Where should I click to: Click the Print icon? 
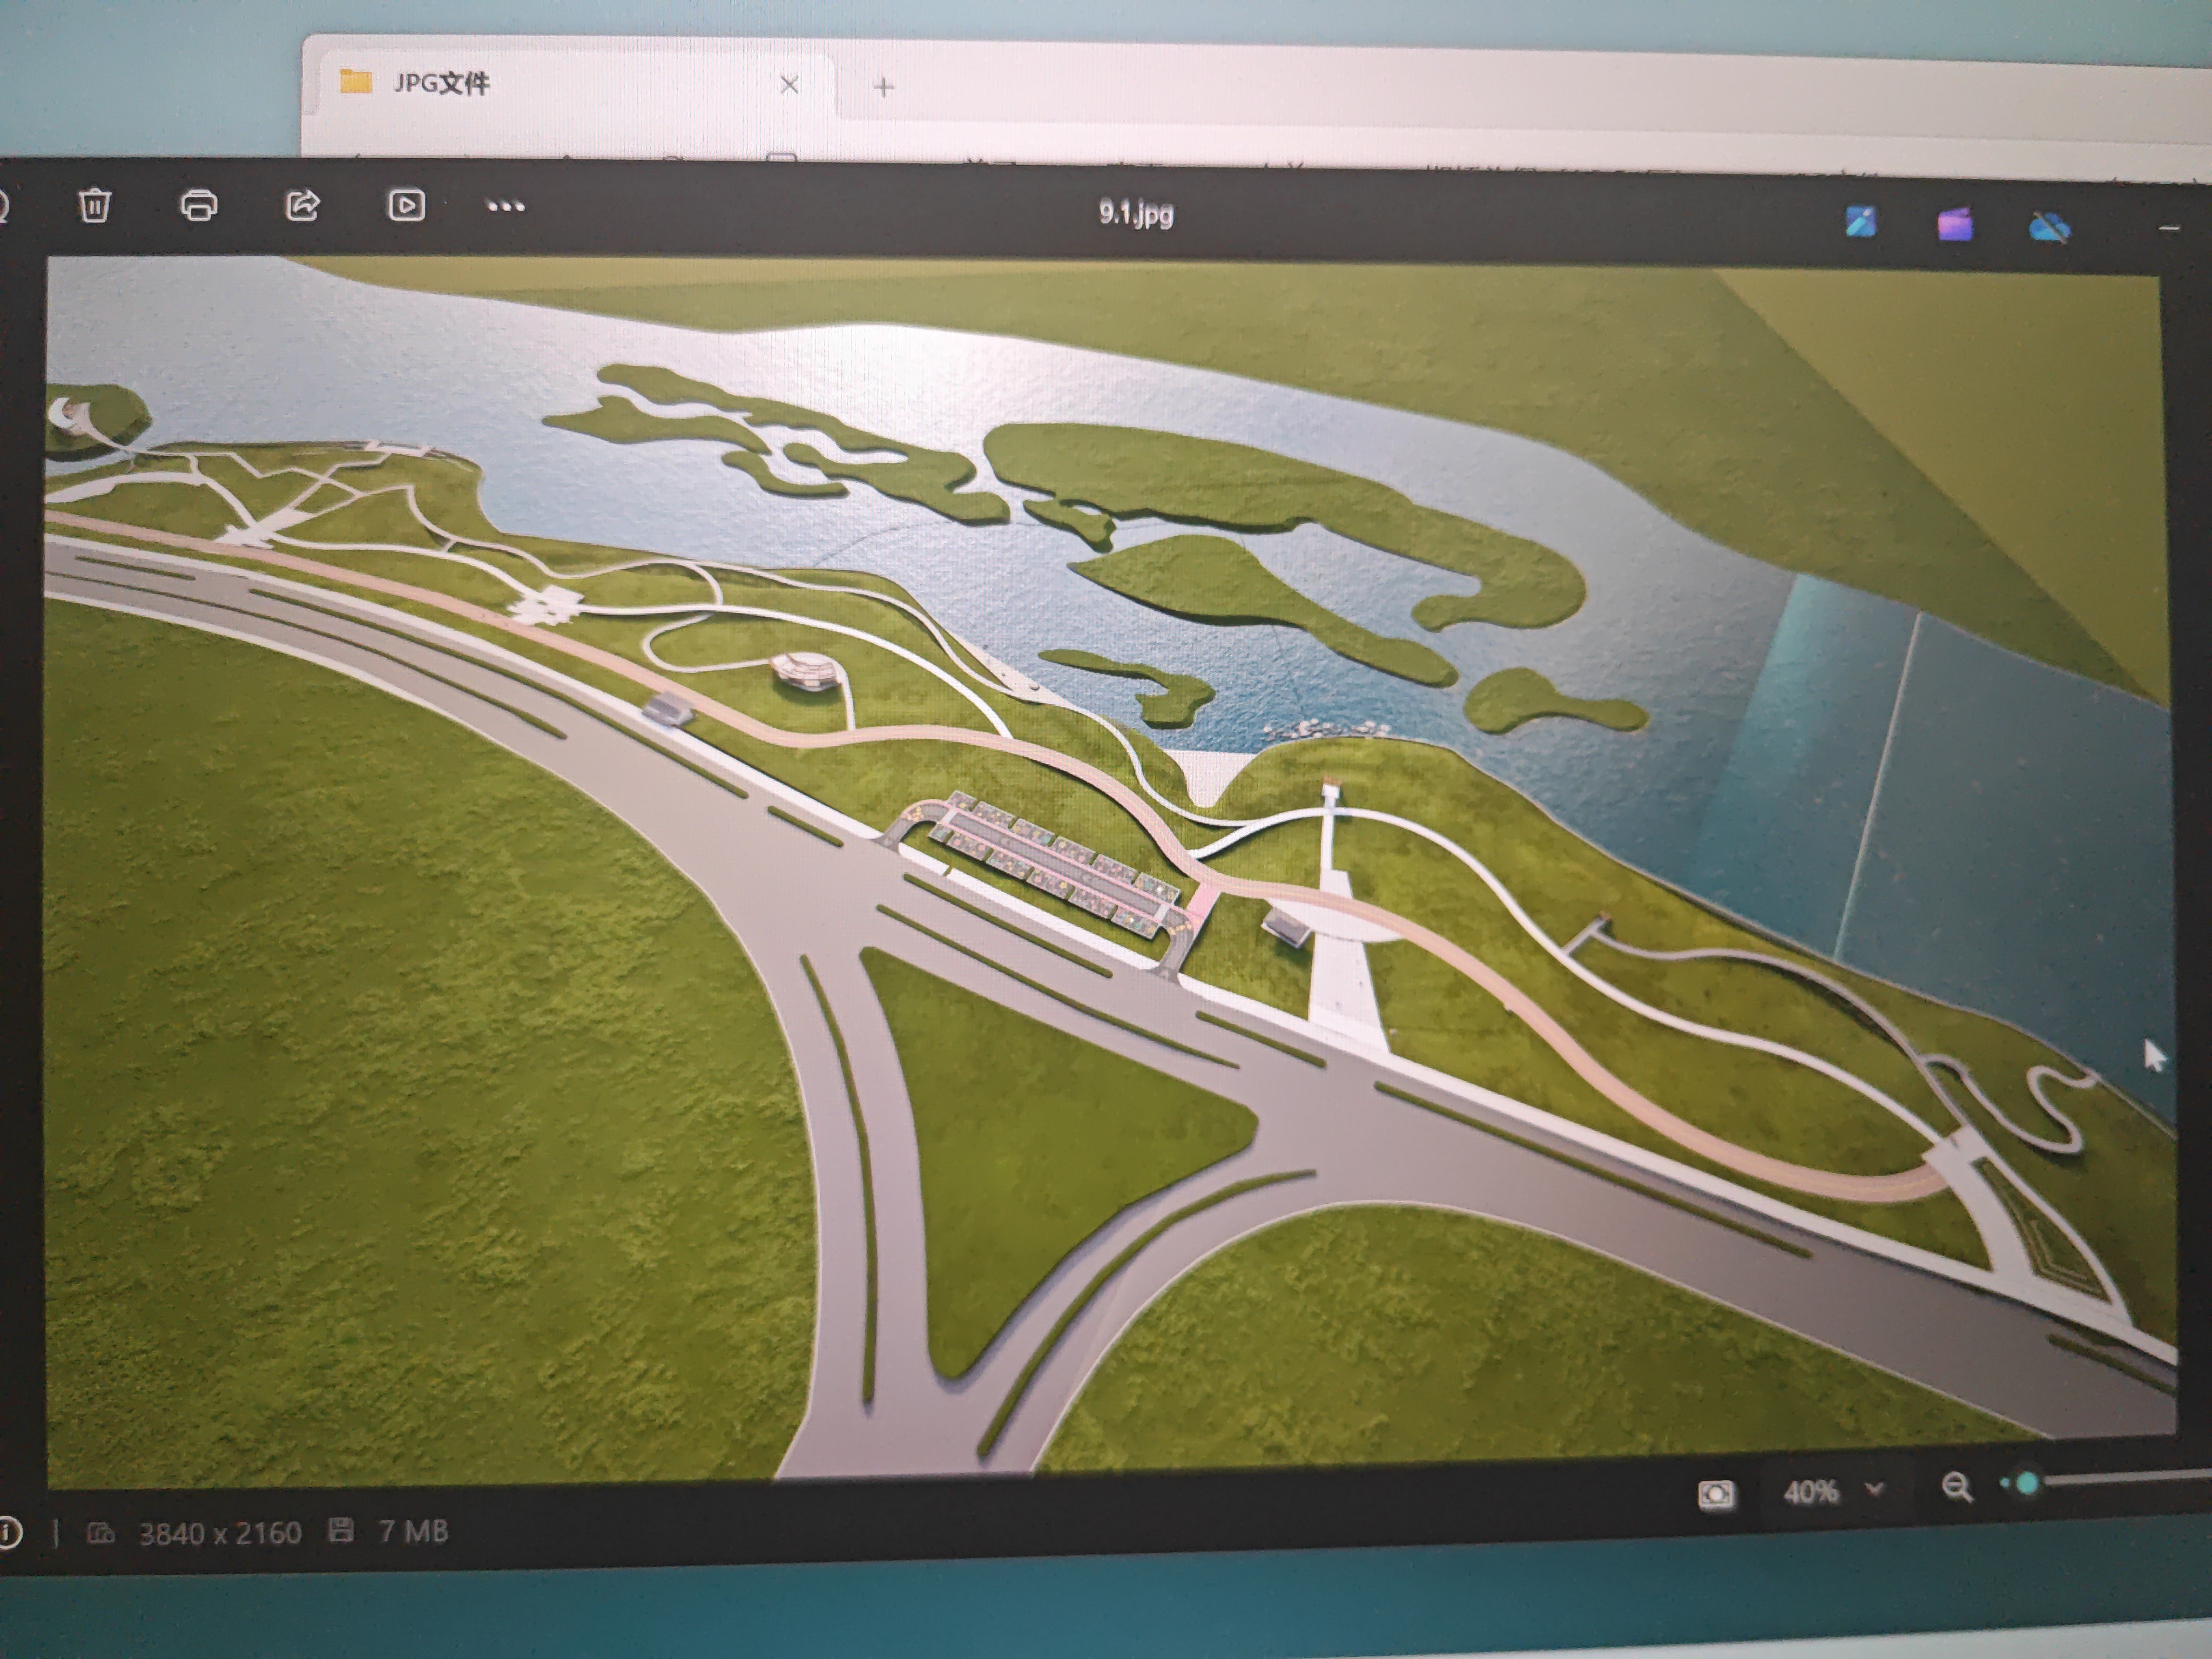pos(199,205)
